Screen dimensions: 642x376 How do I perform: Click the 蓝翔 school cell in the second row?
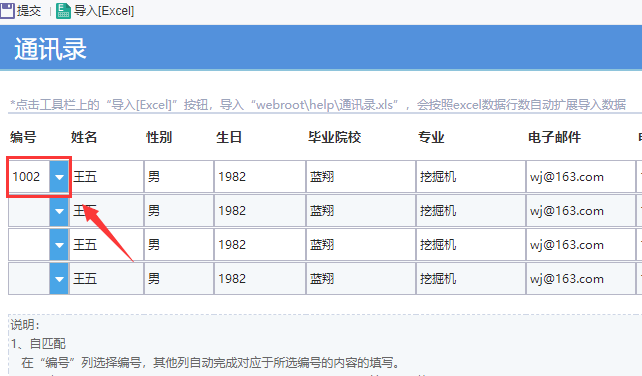tap(361, 211)
